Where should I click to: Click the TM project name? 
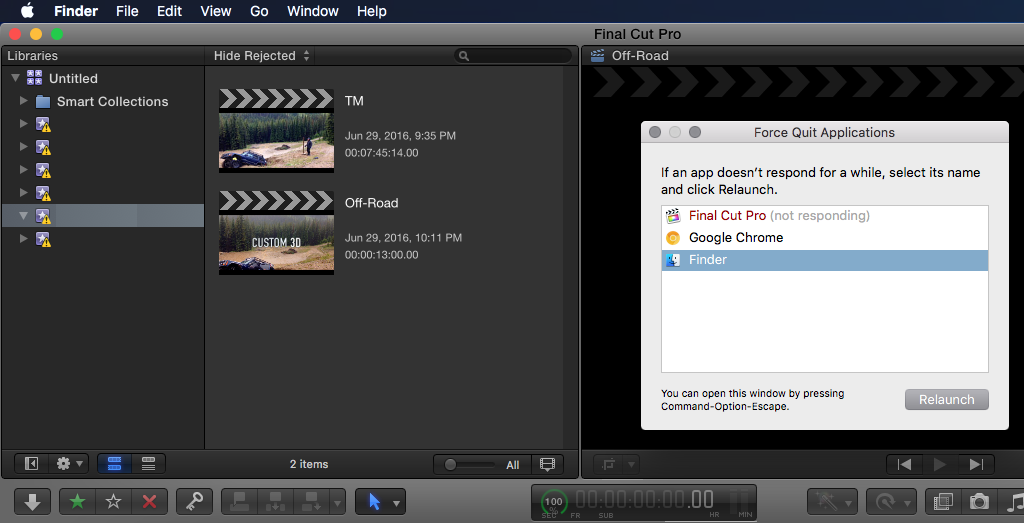pos(354,101)
